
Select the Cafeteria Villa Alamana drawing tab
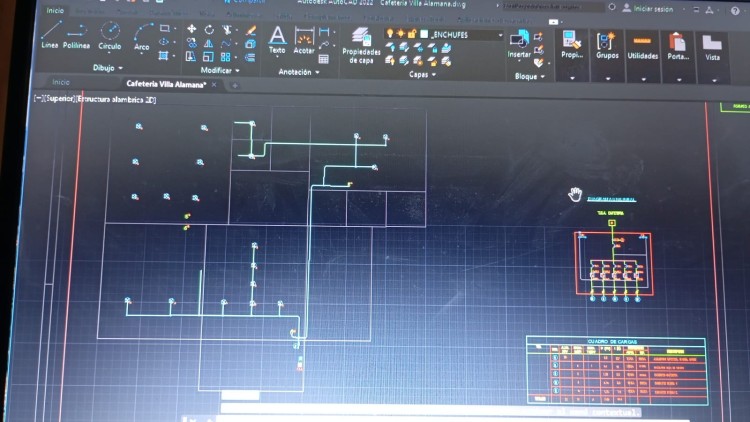pos(166,84)
